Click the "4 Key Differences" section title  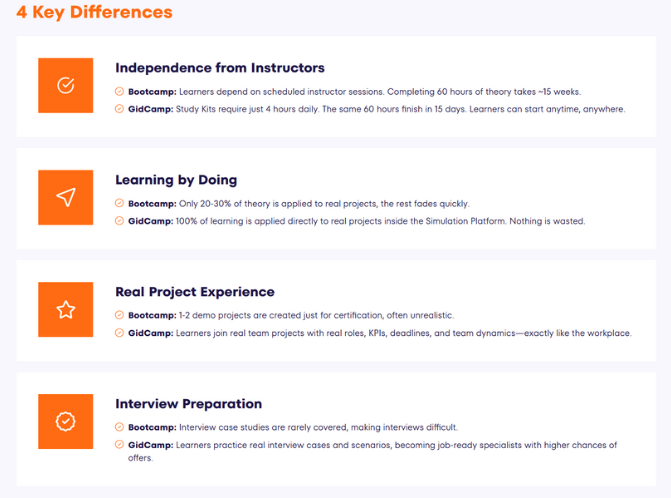94,13
